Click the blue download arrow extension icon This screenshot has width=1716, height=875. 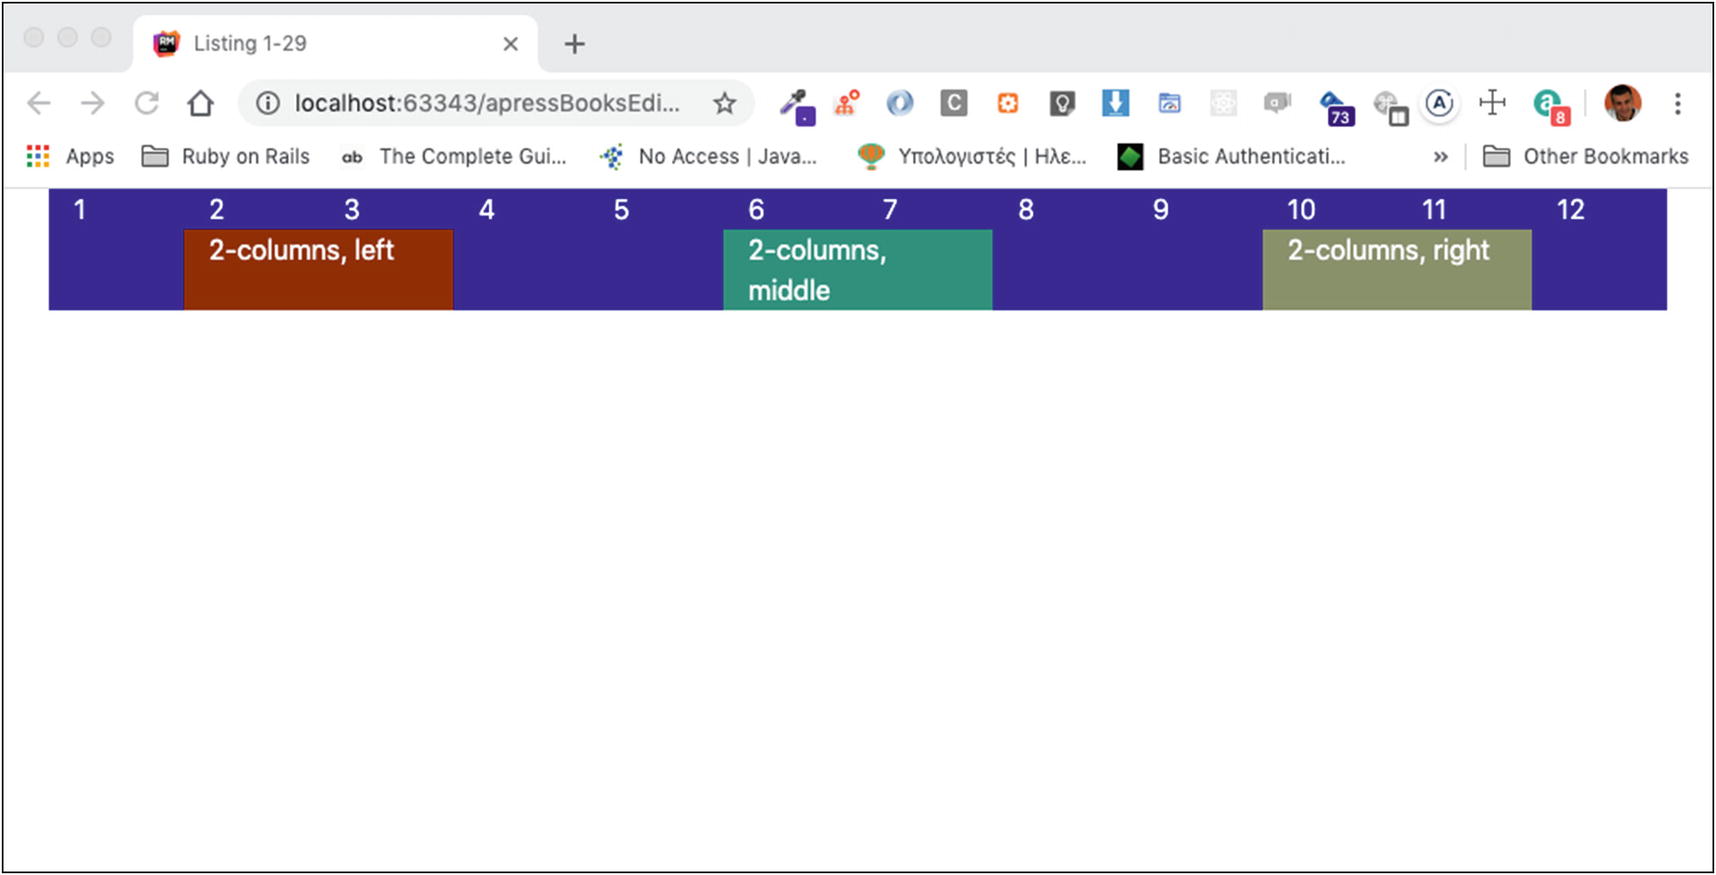(1115, 103)
